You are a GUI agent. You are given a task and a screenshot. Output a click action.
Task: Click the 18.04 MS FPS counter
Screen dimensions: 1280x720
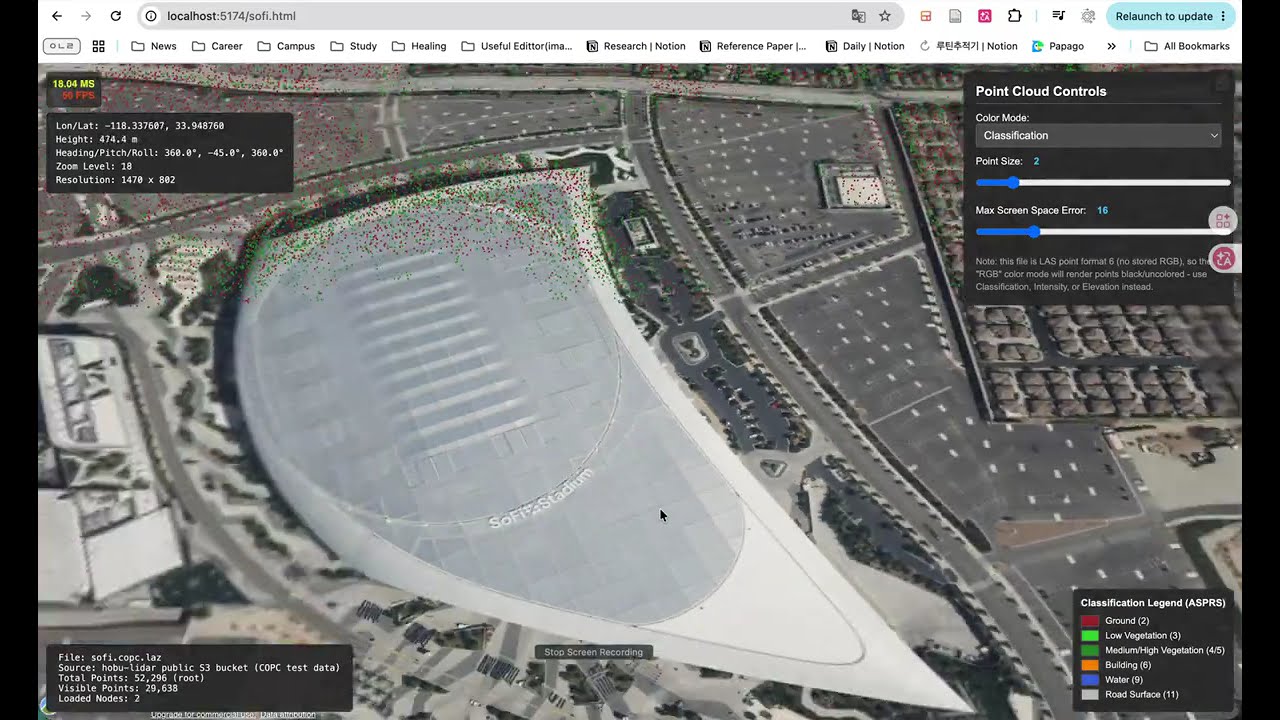point(73,90)
